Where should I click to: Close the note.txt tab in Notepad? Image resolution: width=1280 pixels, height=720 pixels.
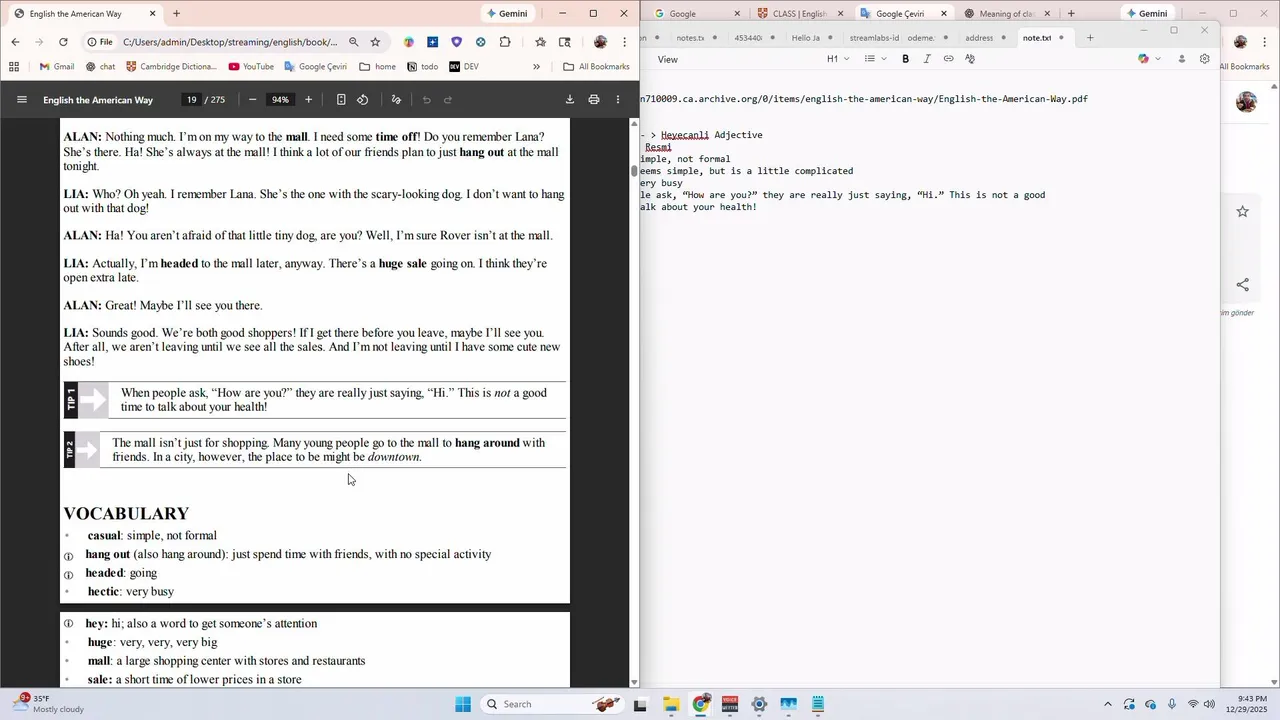tap(1061, 38)
